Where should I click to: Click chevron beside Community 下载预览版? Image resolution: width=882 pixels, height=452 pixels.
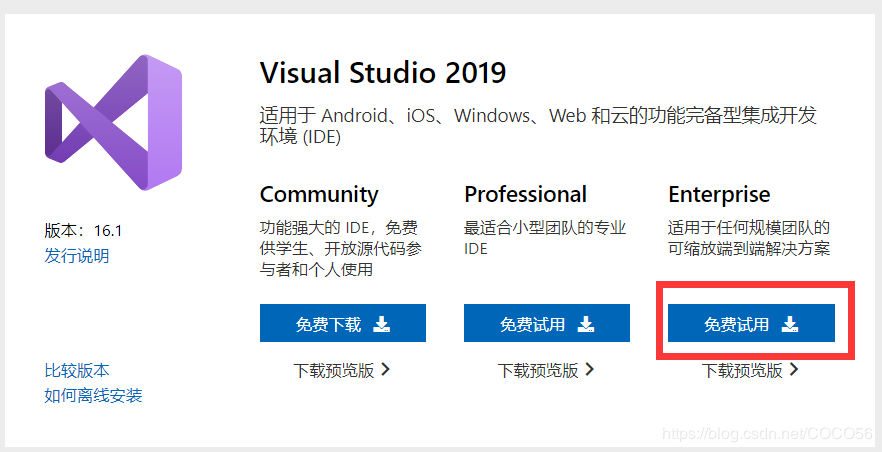(x=385, y=369)
